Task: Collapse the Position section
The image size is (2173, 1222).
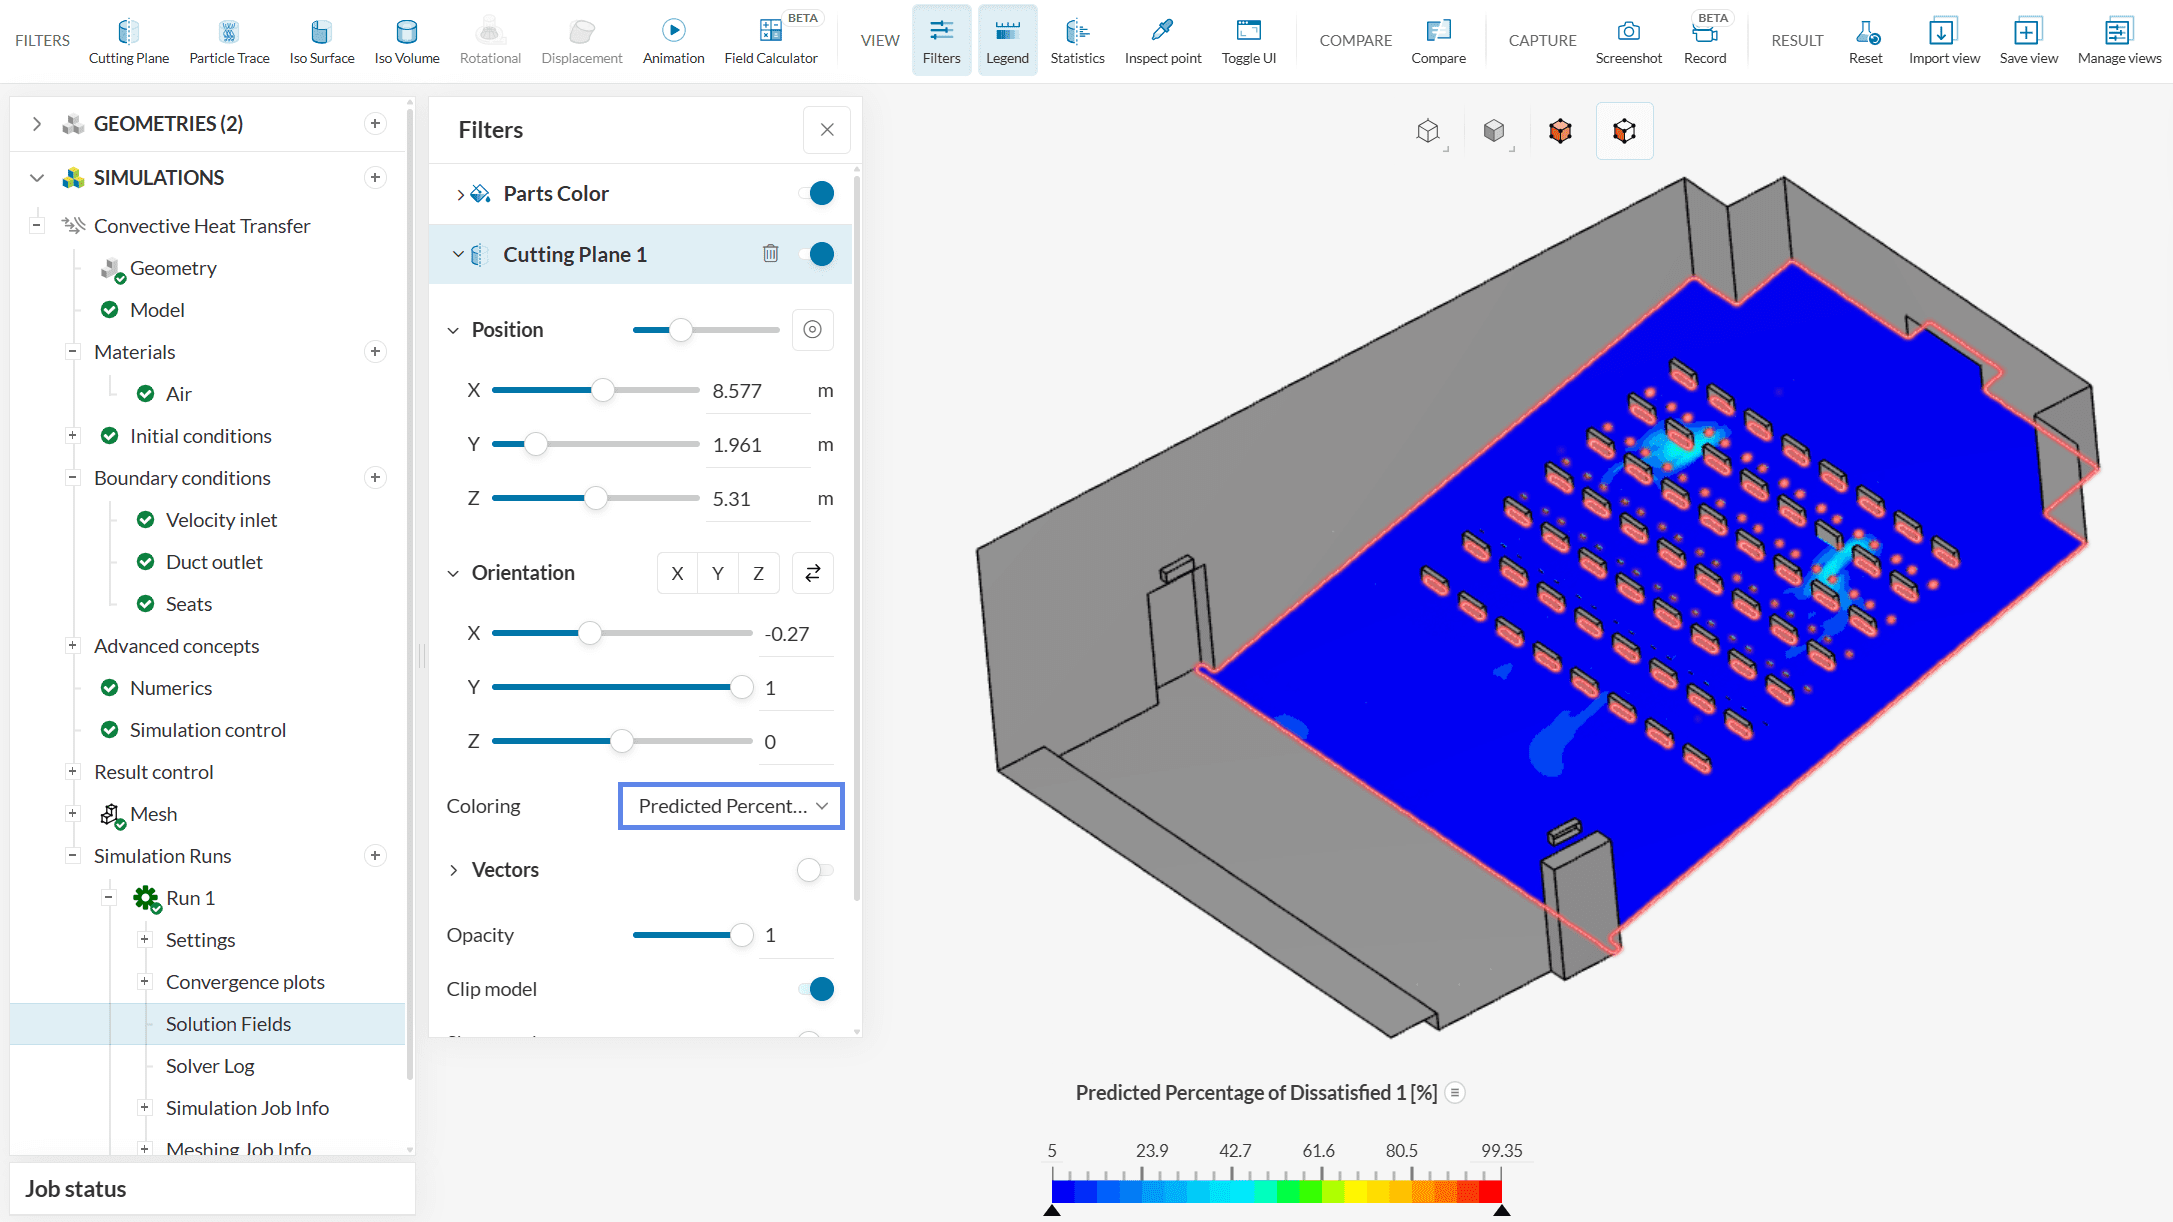Action: [453, 330]
